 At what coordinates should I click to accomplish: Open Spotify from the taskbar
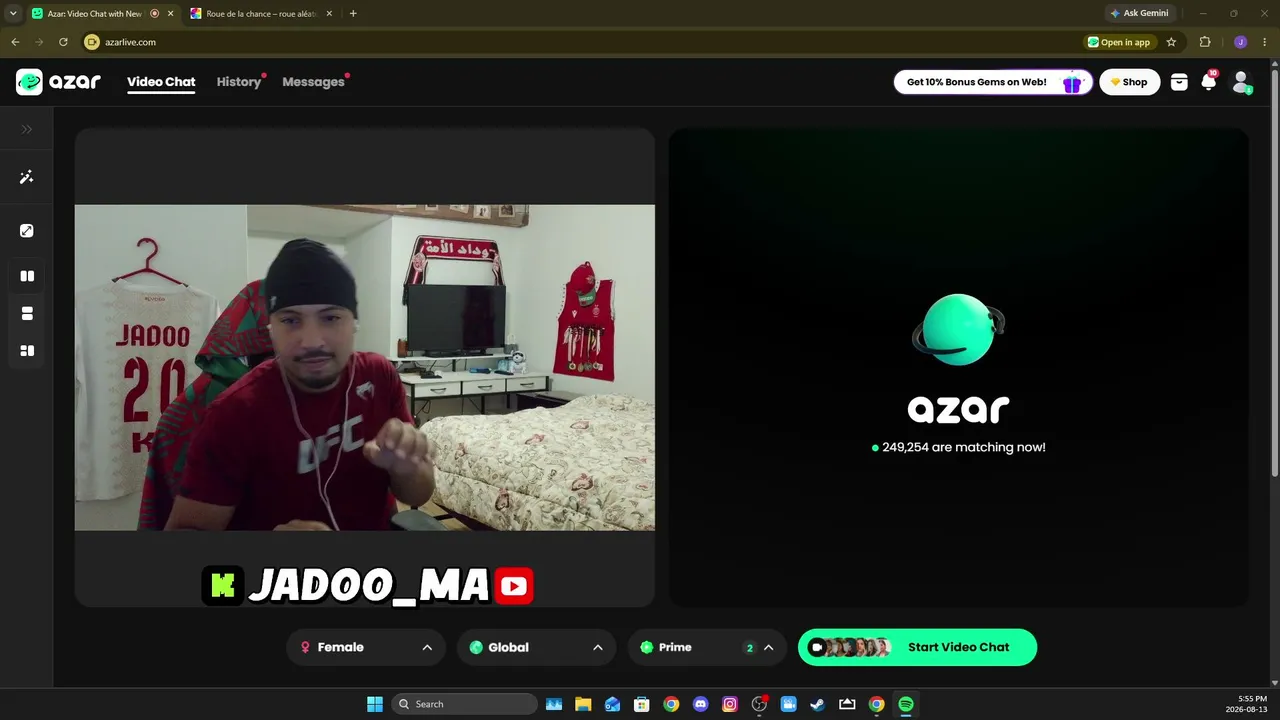coord(906,704)
